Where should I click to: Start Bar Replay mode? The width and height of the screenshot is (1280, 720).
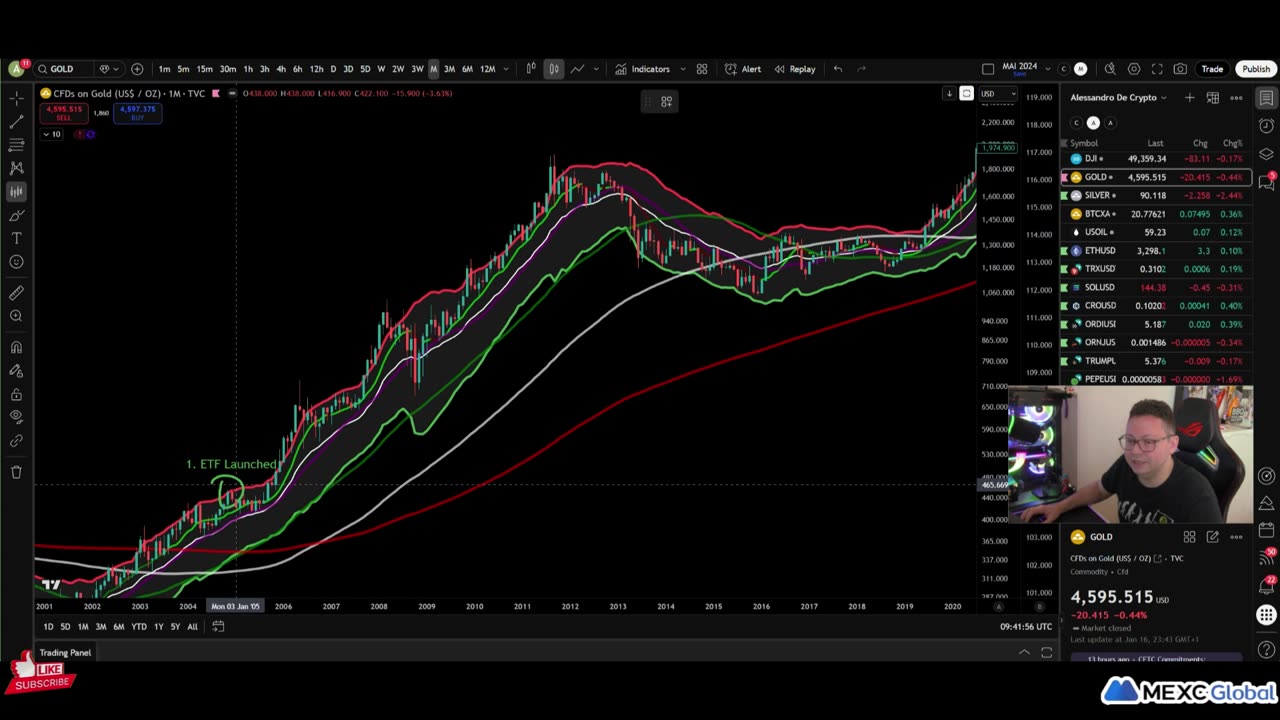[x=794, y=69]
